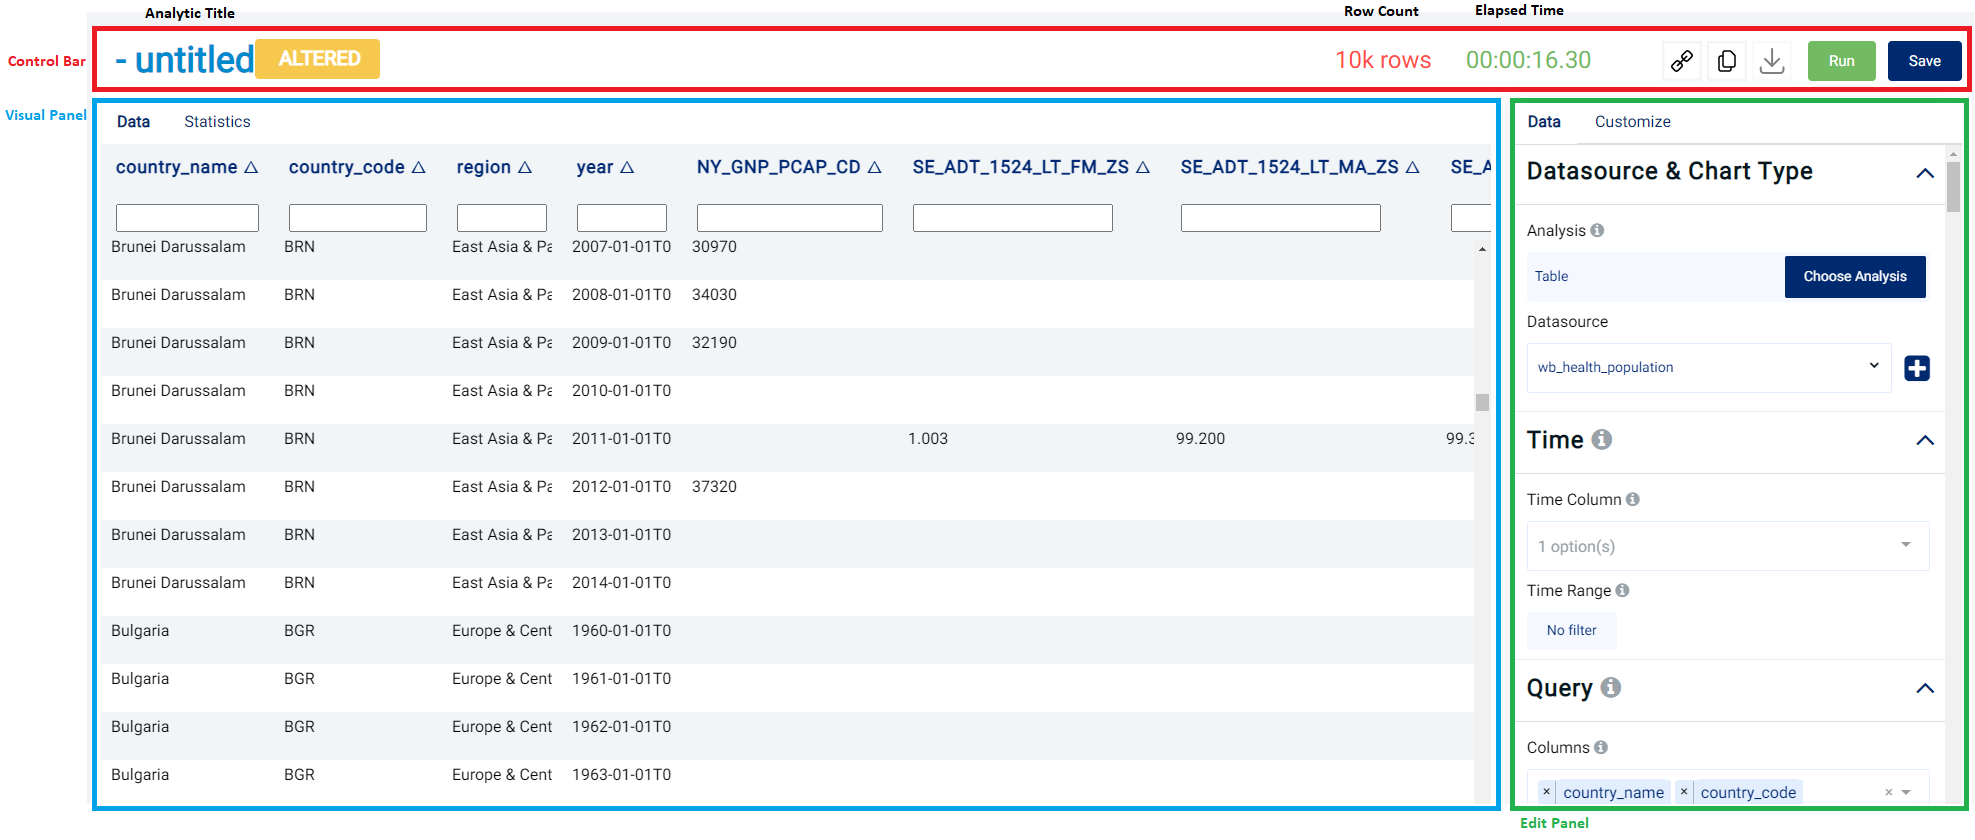
Task: Click the duplicate/copy icon in control bar
Action: tap(1727, 61)
